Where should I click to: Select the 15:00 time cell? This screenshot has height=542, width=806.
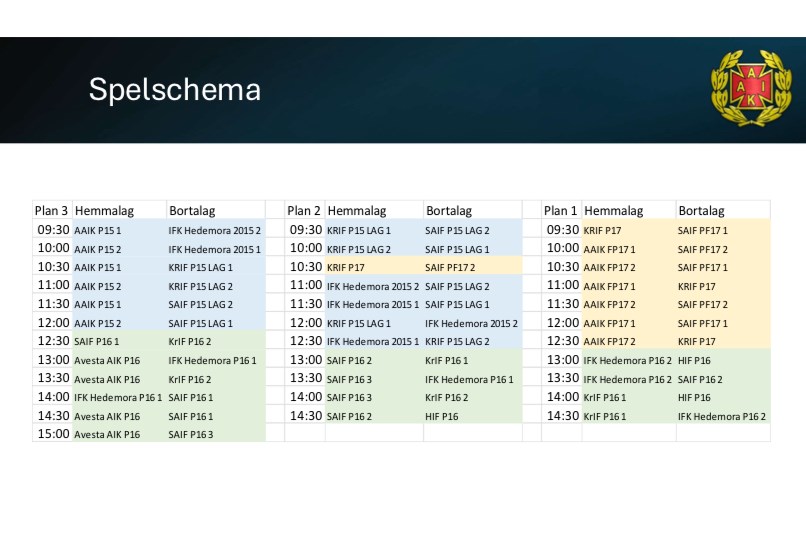click(x=53, y=434)
